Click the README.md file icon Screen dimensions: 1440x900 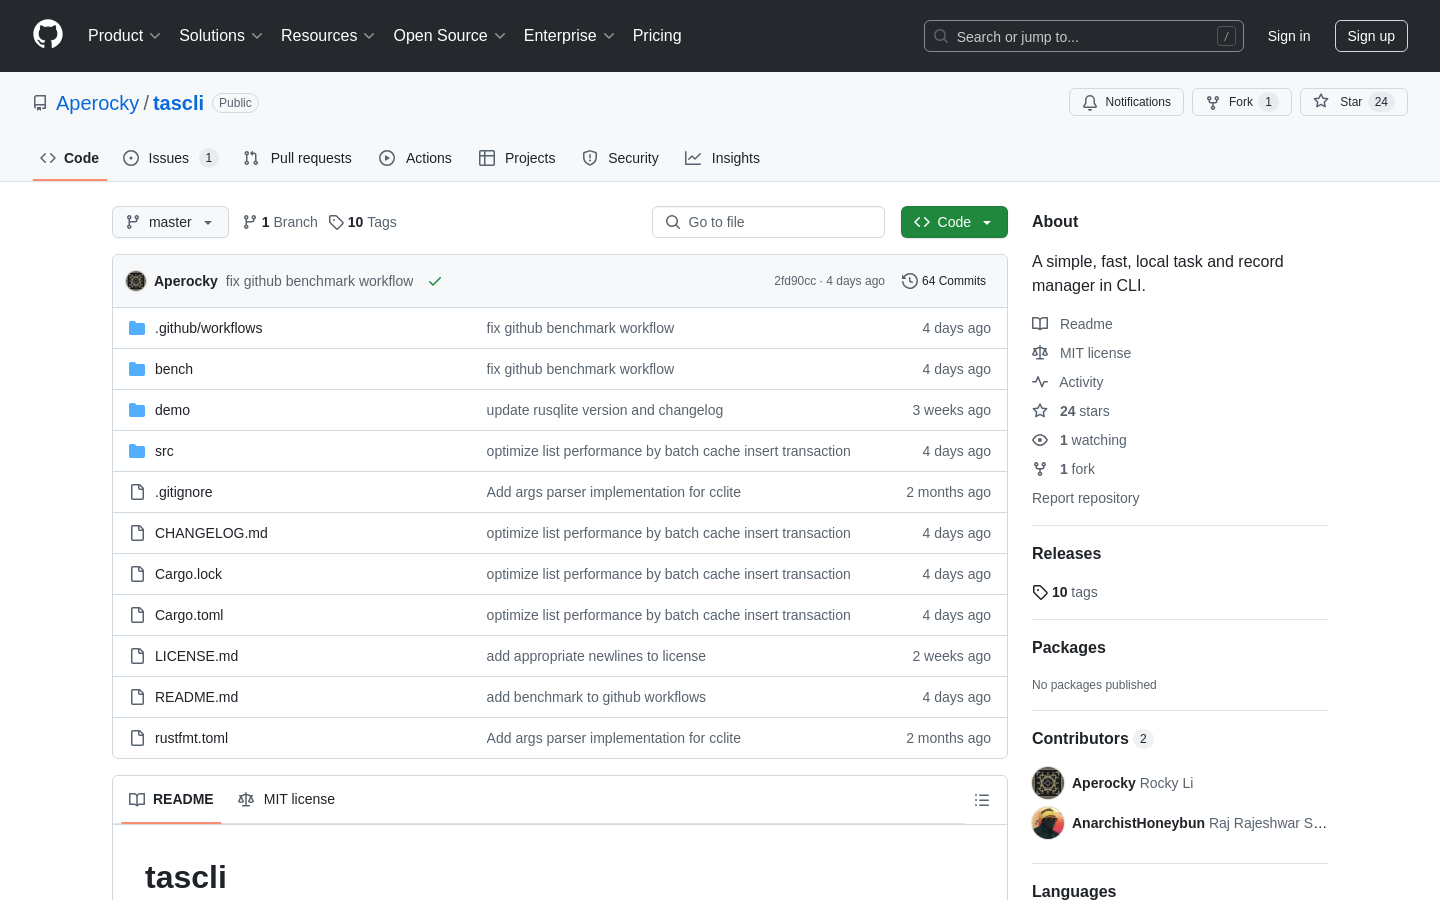click(137, 697)
